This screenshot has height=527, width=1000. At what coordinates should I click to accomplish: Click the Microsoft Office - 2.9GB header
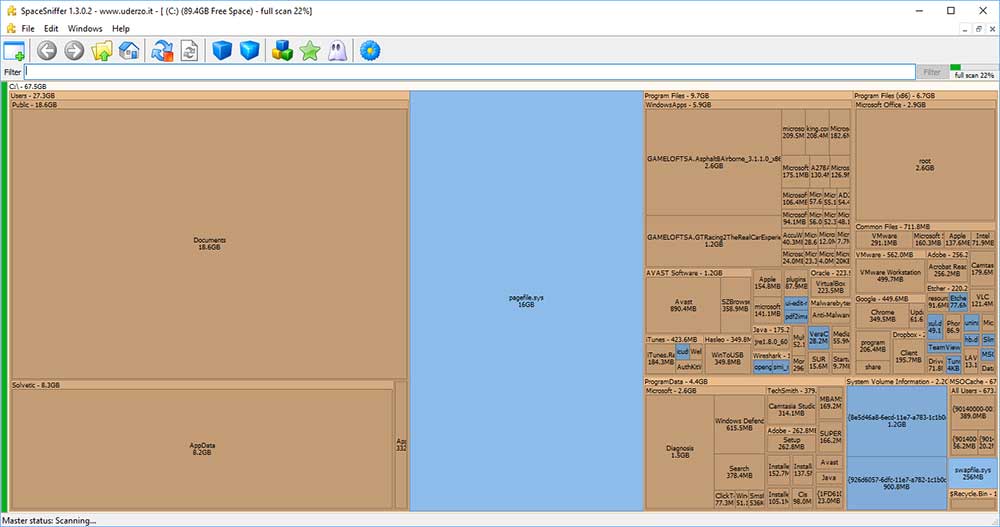click(925, 105)
